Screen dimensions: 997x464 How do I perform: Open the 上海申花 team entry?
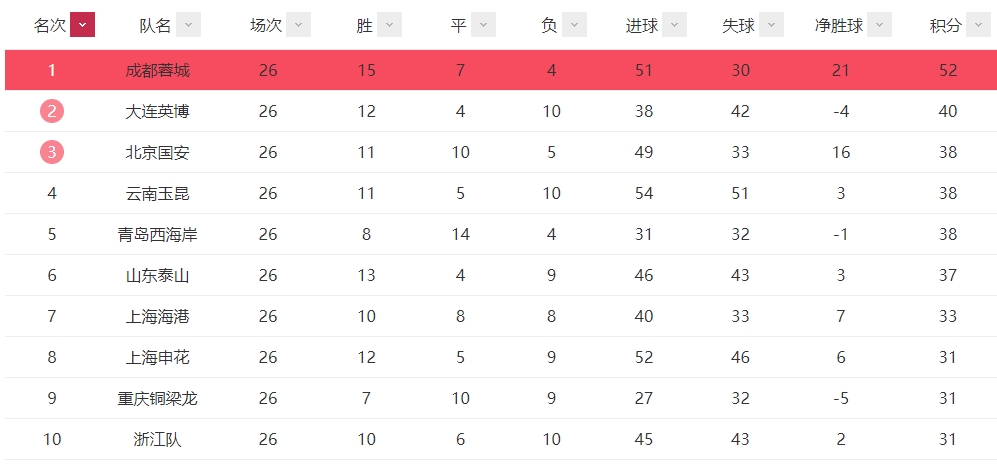click(158, 357)
